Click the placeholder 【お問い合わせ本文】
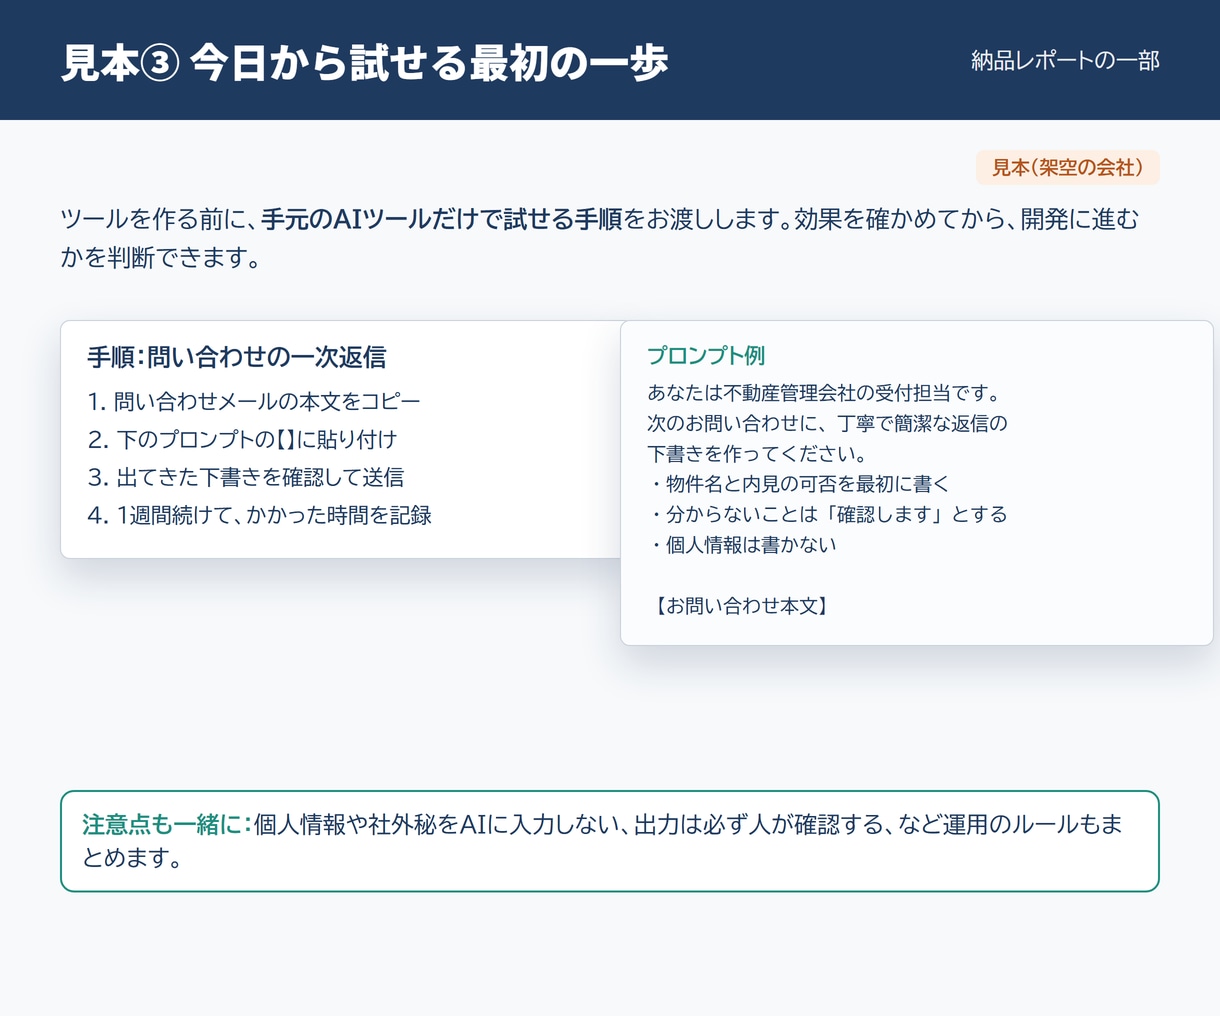 (741, 606)
